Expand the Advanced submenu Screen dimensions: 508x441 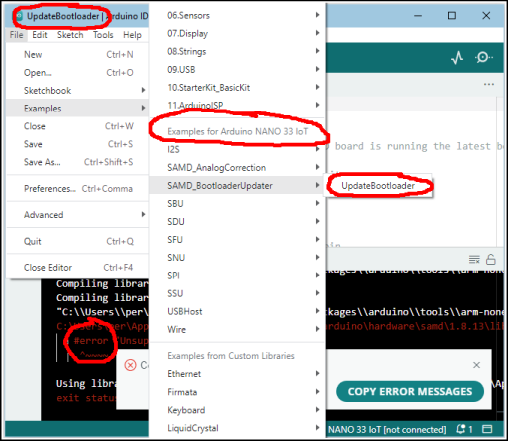coord(77,215)
